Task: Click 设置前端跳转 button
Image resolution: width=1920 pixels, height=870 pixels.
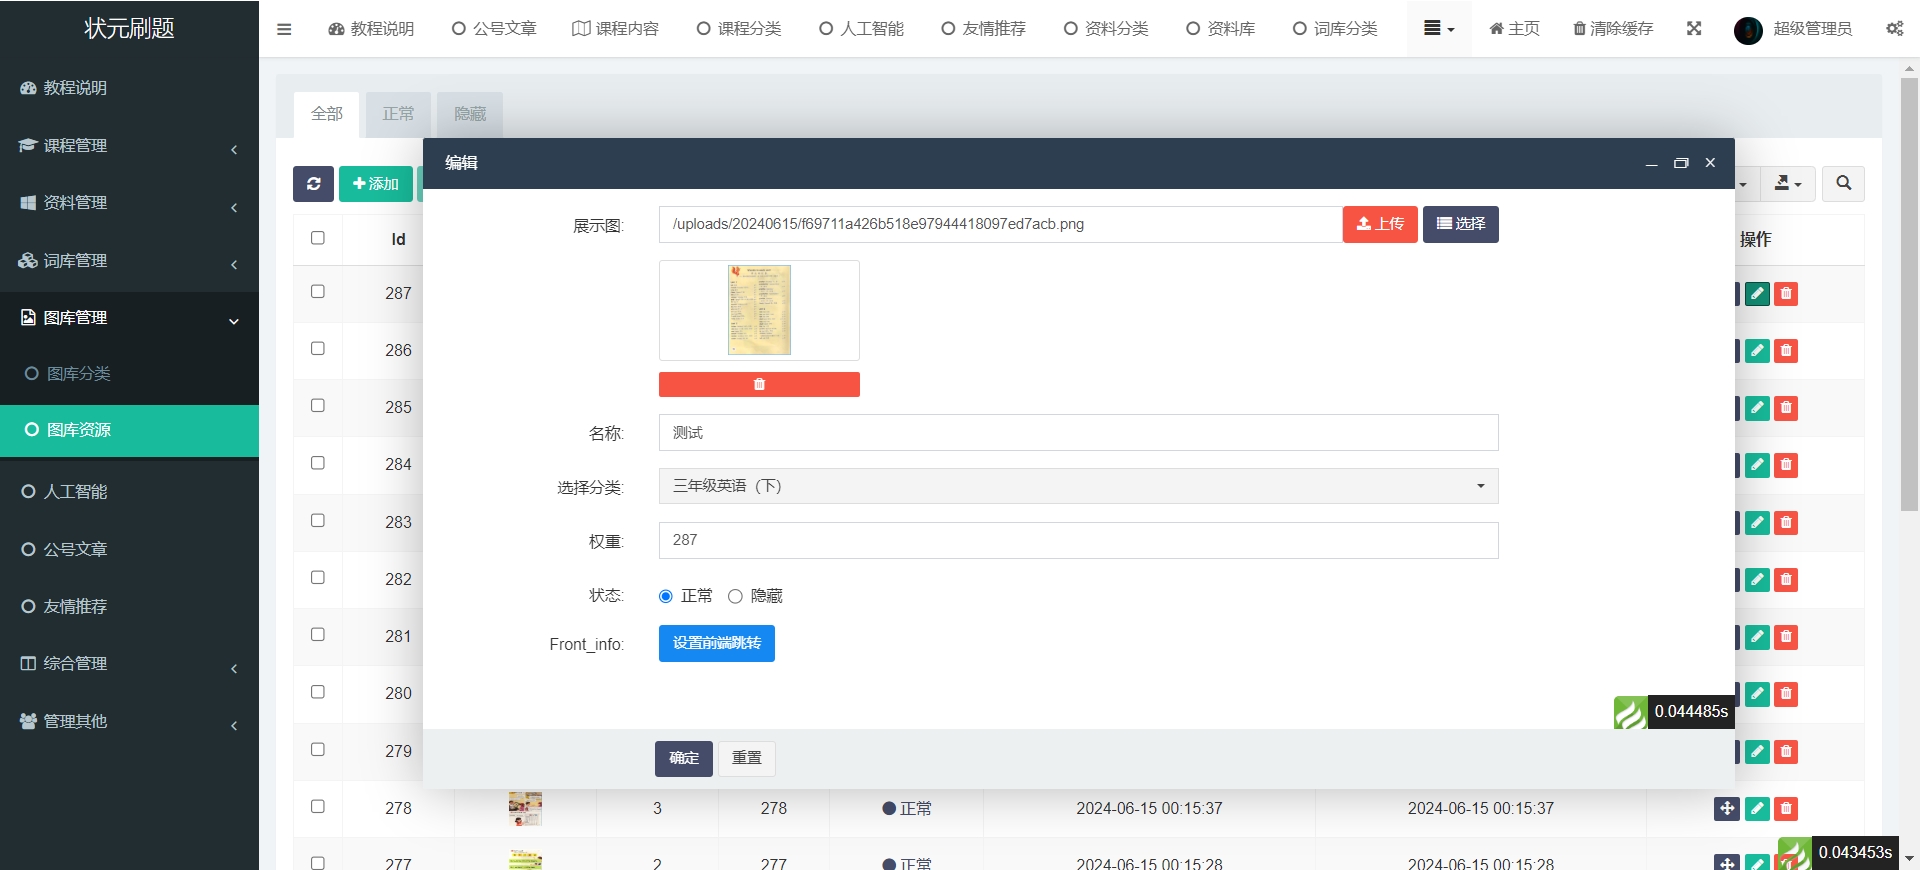Action: [x=717, y=644]
